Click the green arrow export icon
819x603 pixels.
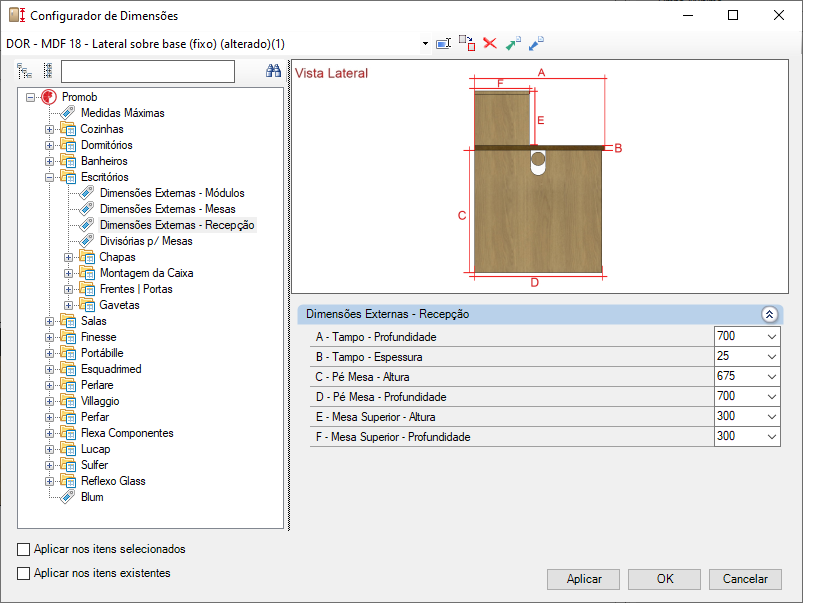pos(513,43)
